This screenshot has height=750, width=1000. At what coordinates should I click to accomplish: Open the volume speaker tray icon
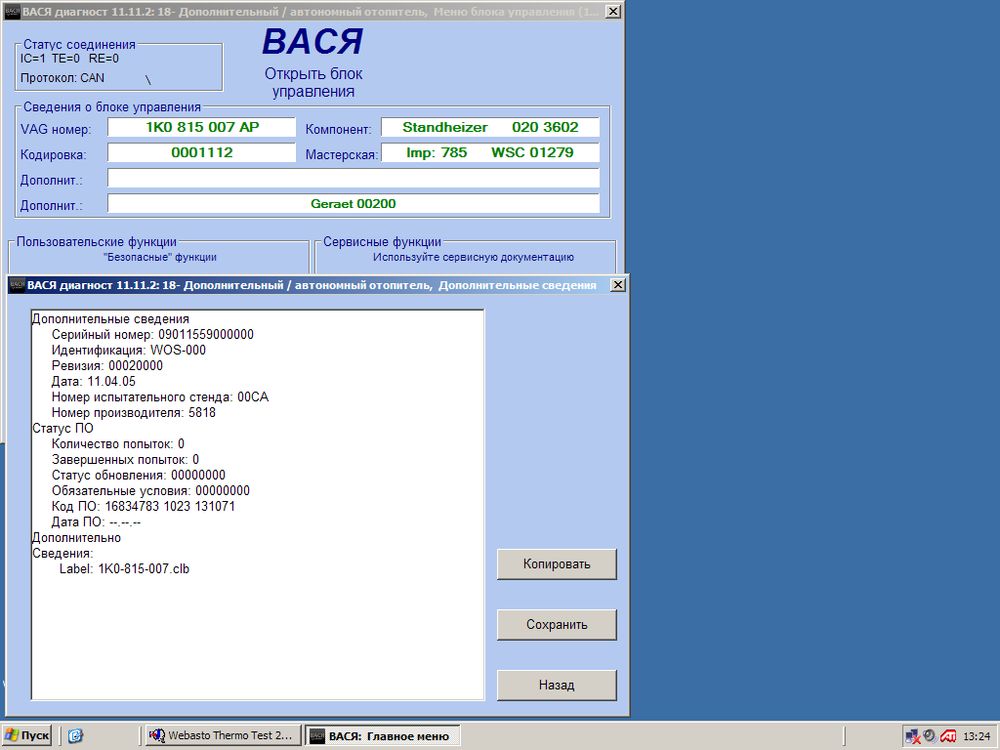coord(930,736)
